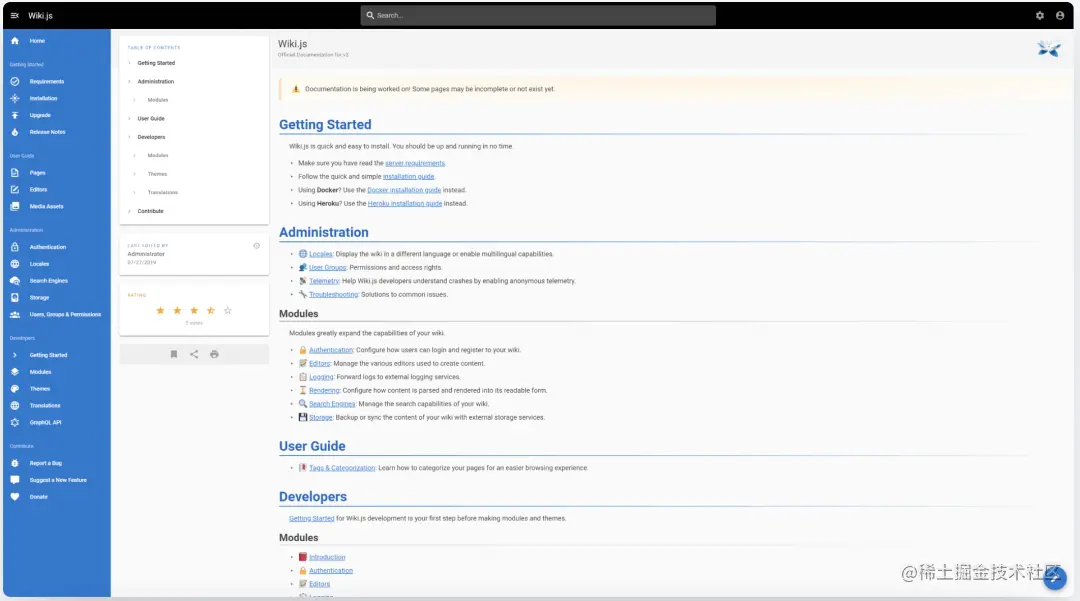Click the Translations globe icon in the sidebar
This screenshot has height=601, width=1080.
pyautogui.click(x=14, y=405)
